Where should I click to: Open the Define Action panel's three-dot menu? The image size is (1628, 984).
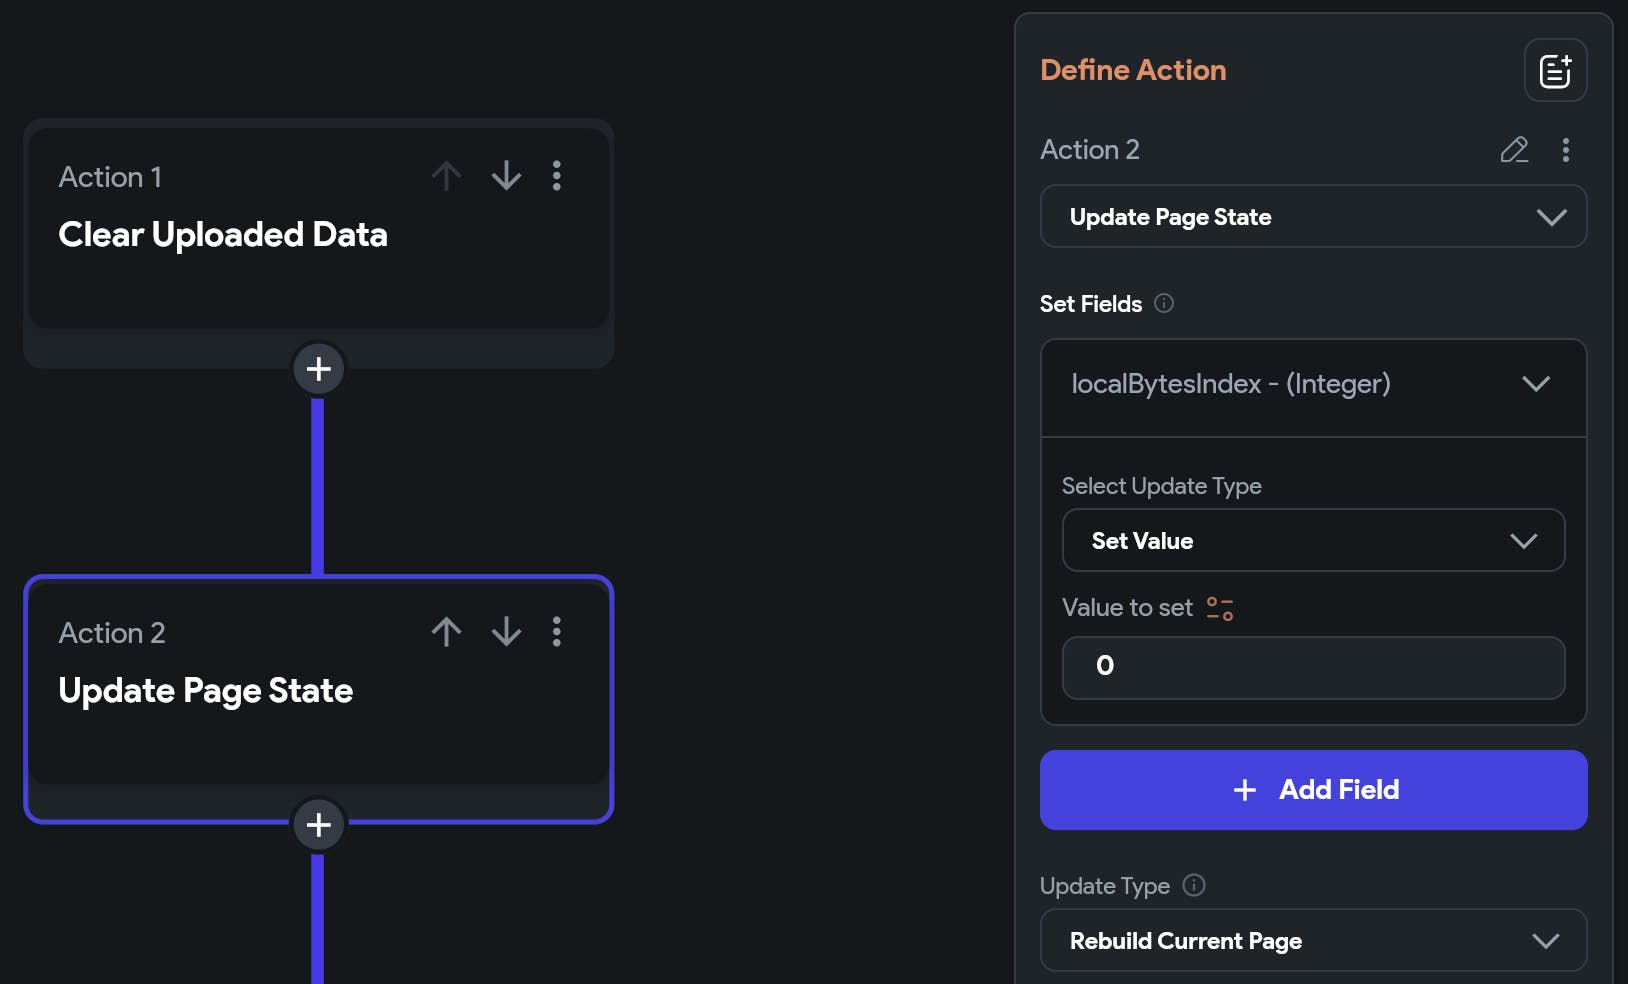(1565, 150)
